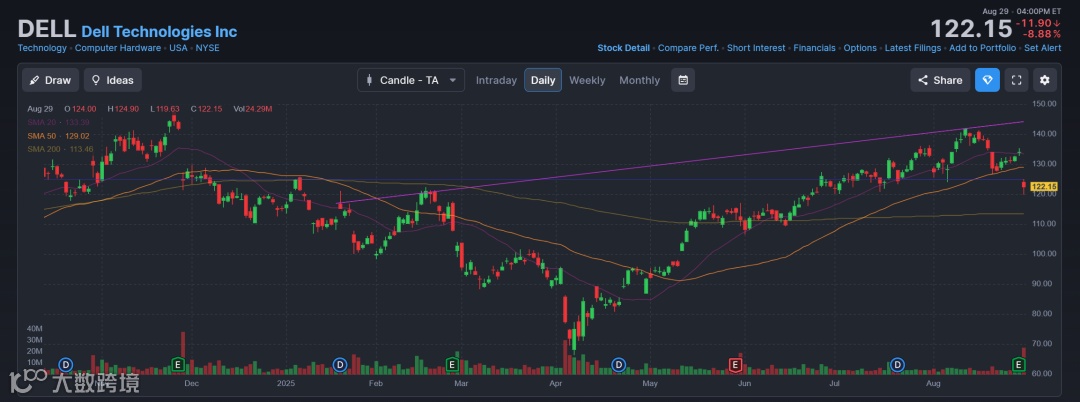The image size is (1080, 402).
Task: Open the calendar date range picker
Action: [683, 80]
